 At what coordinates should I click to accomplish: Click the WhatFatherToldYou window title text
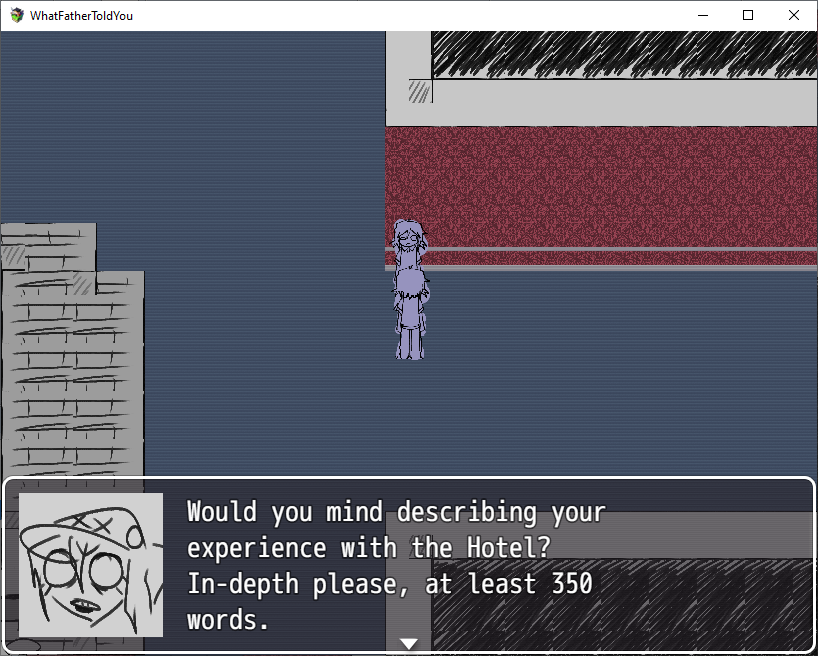click(81, 16)
